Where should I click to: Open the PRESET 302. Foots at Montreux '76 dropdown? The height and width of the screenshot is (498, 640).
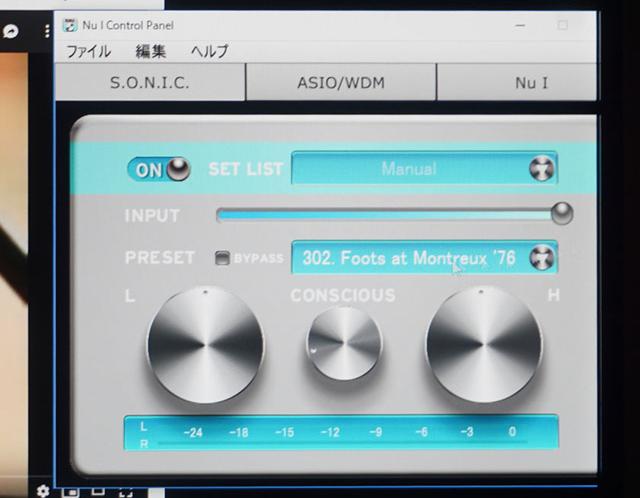(424, 258)
